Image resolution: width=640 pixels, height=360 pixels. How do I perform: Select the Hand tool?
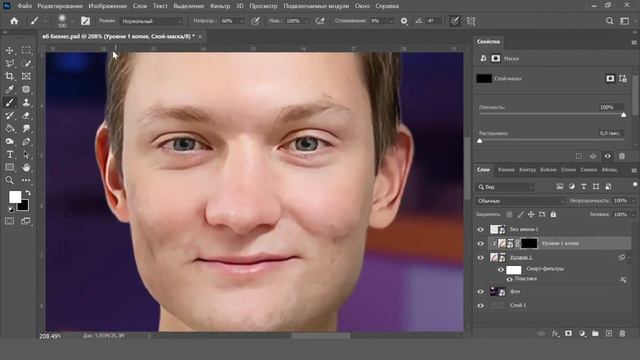click(x=26, y=167)
